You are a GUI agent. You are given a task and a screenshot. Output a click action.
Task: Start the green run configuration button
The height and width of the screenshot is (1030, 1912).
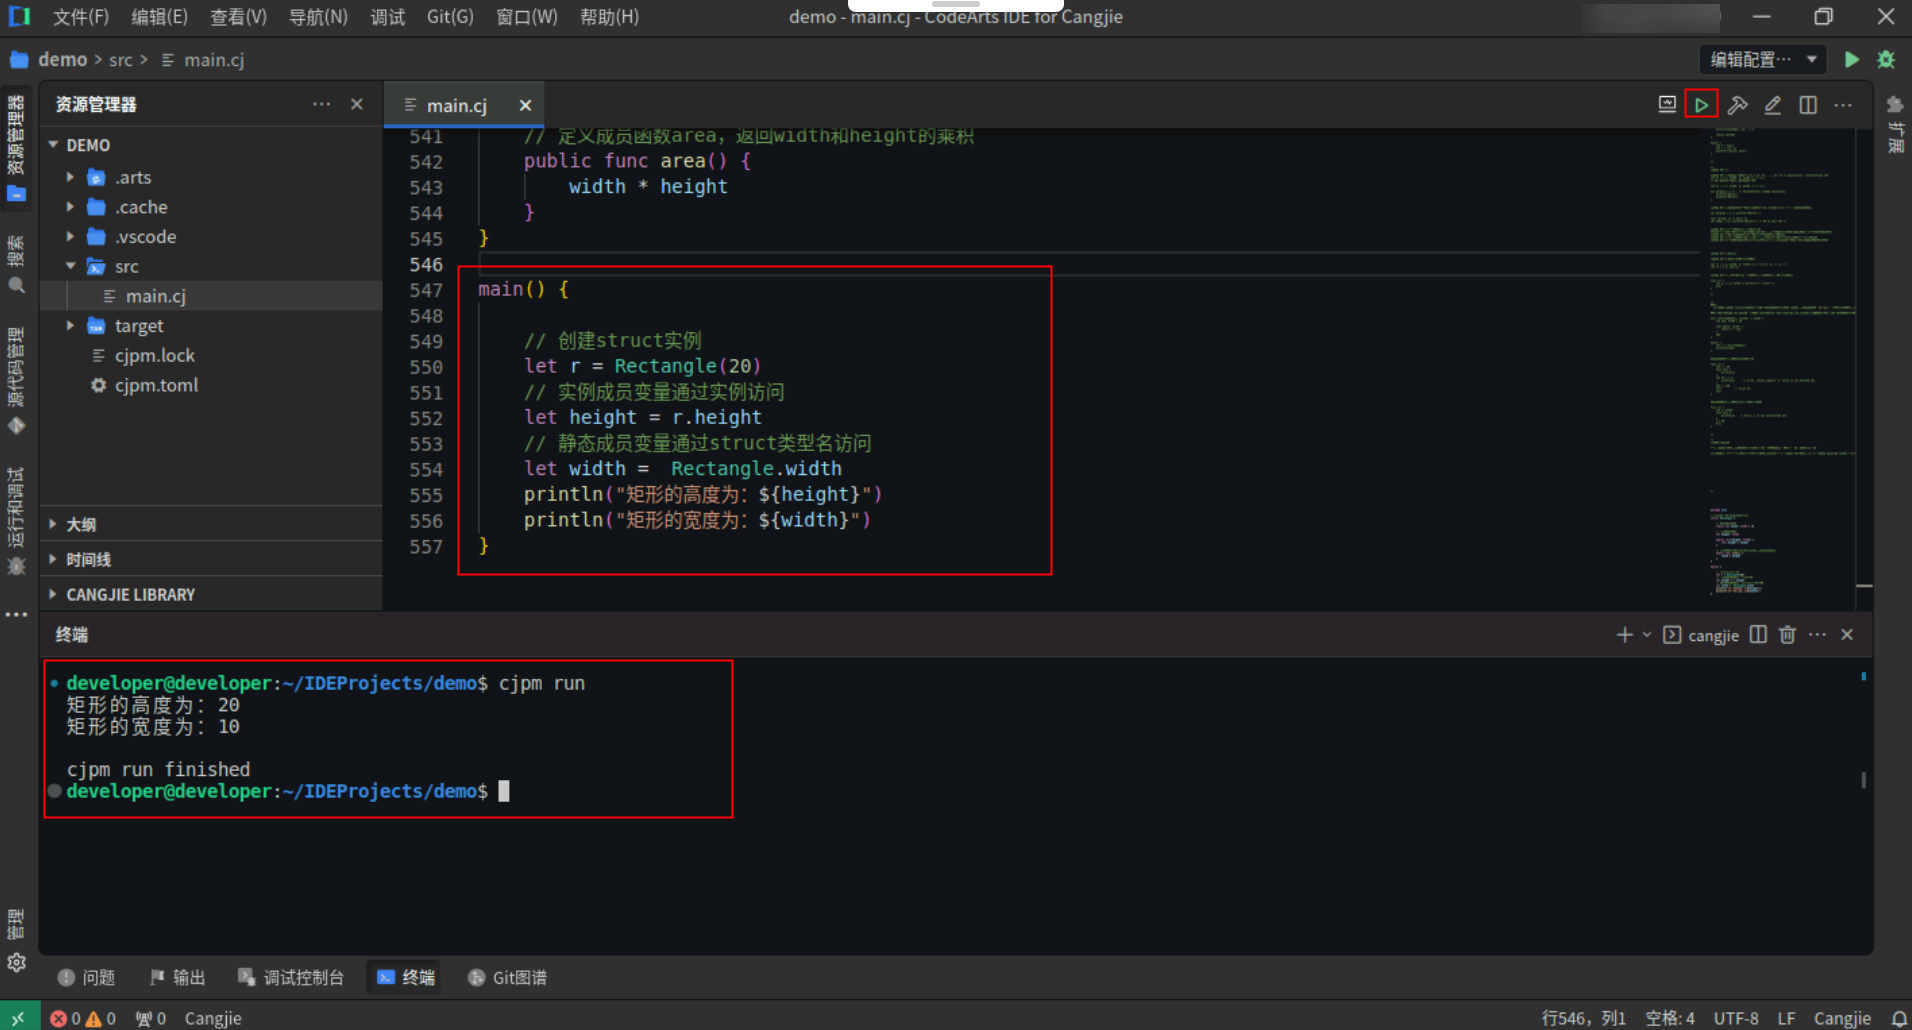point(1851,59)
